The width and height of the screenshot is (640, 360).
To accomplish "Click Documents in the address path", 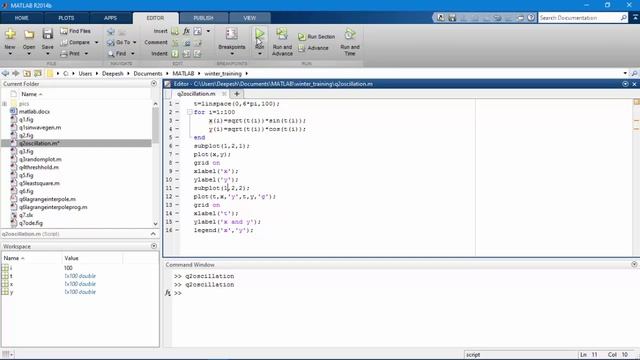I will [148, 73].
